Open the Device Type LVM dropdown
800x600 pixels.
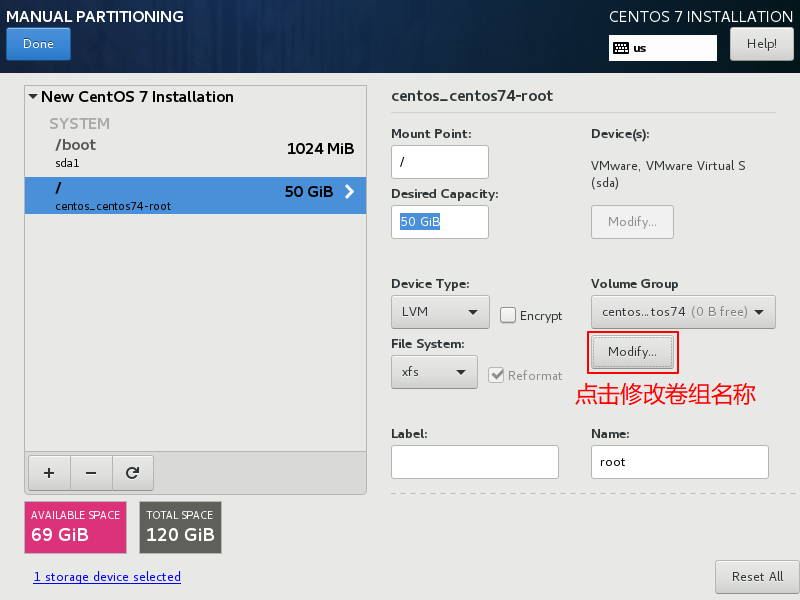(440, 312)
